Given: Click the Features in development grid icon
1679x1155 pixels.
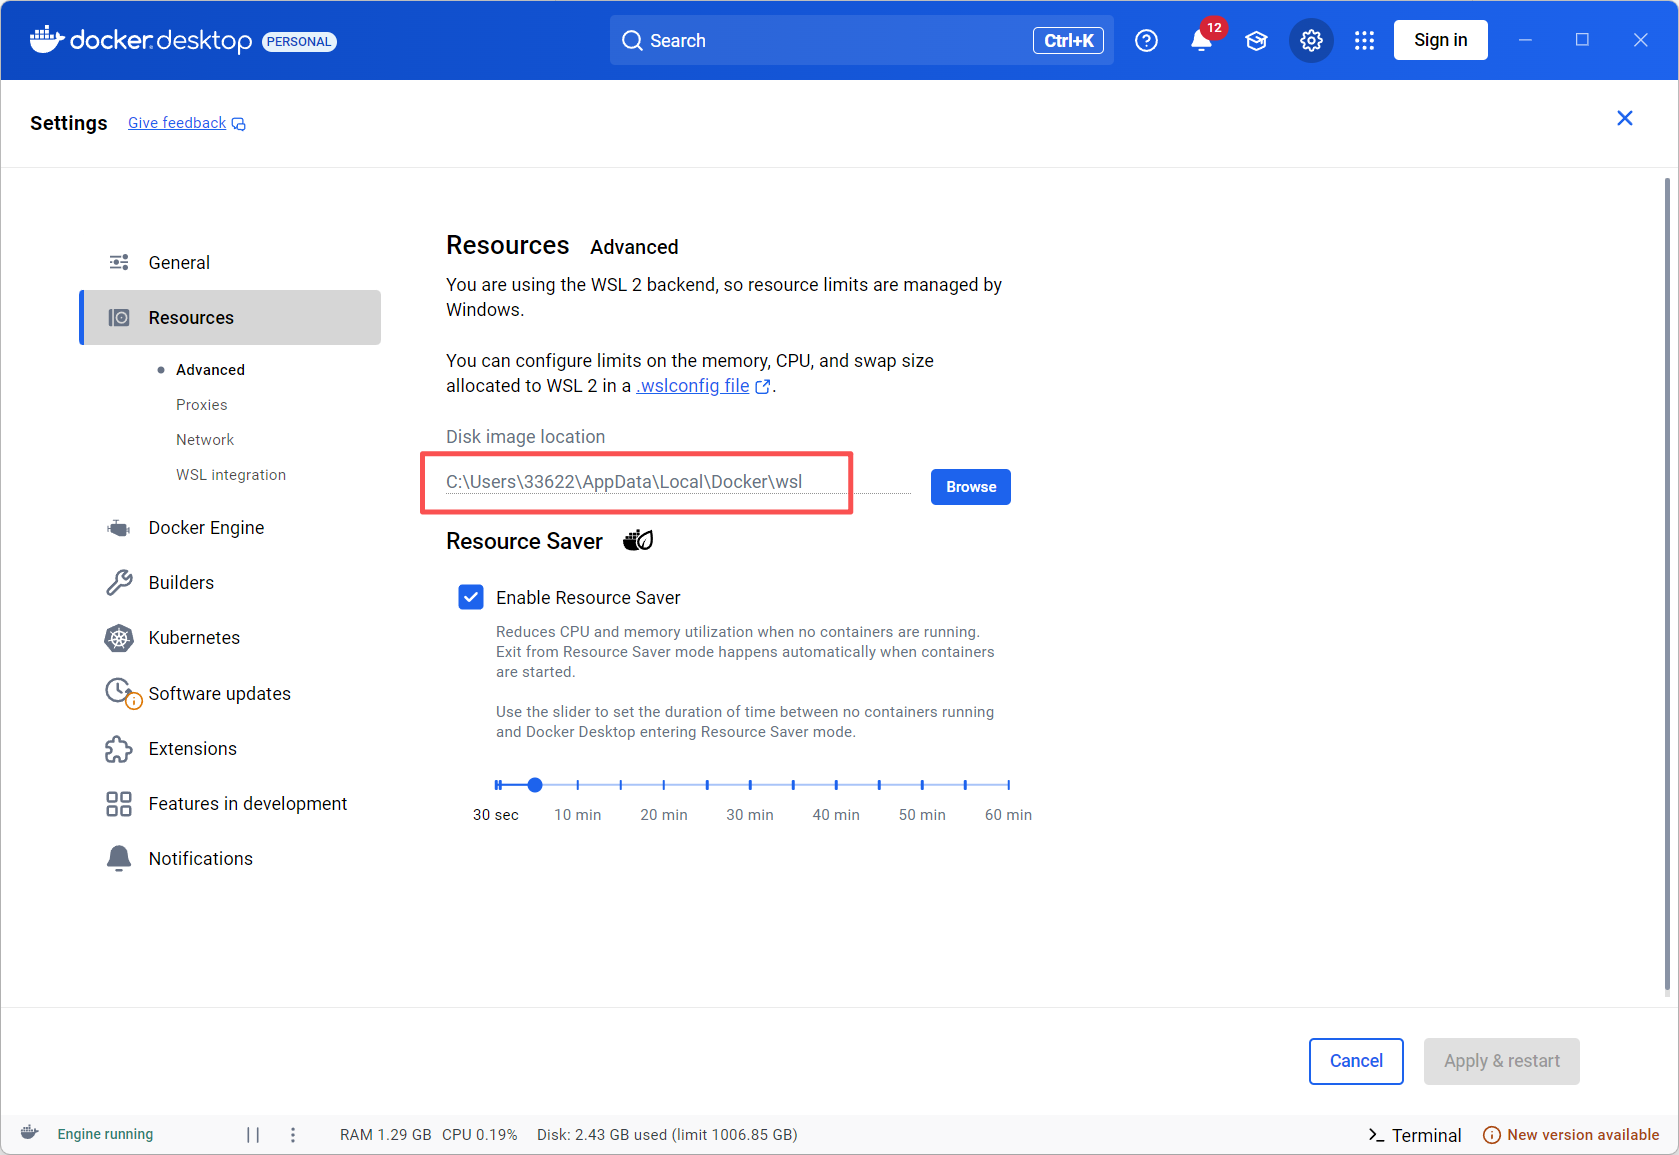Looking at the screenshot, I should click(119, 804).
